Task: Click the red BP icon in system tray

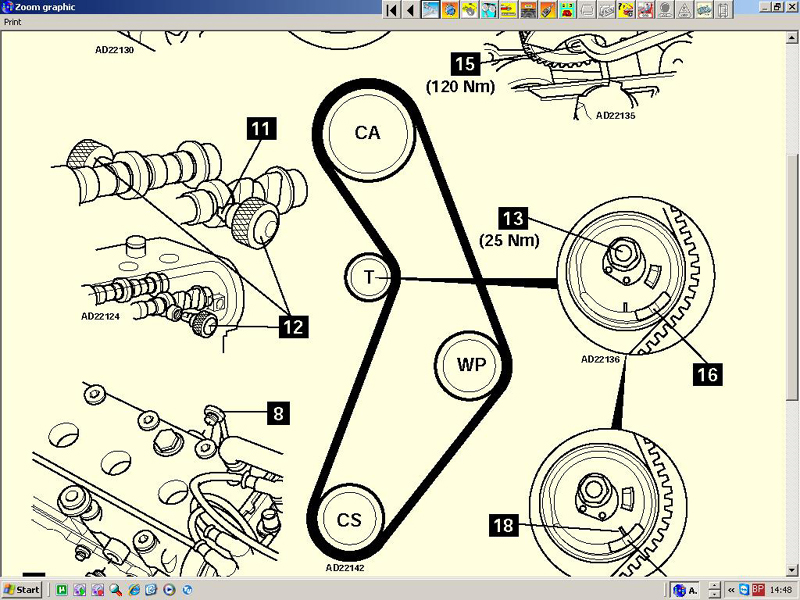Action: (758, 590)
